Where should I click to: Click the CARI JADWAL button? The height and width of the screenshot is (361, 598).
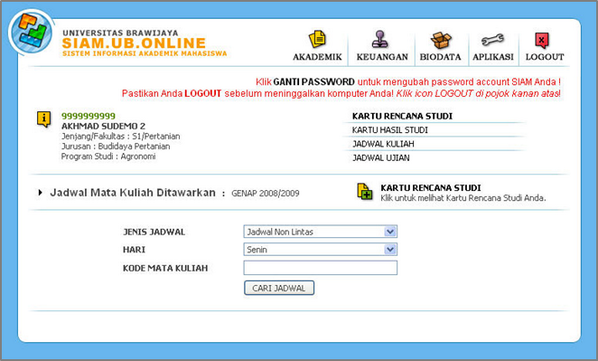click(x=279, y=288)
